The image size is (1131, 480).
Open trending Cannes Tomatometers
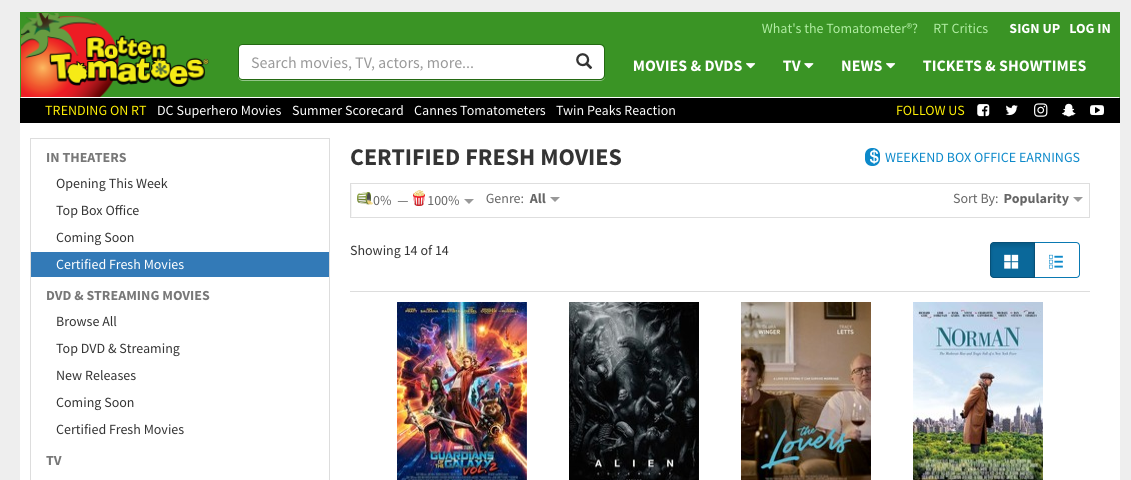(x=480, y=110)
